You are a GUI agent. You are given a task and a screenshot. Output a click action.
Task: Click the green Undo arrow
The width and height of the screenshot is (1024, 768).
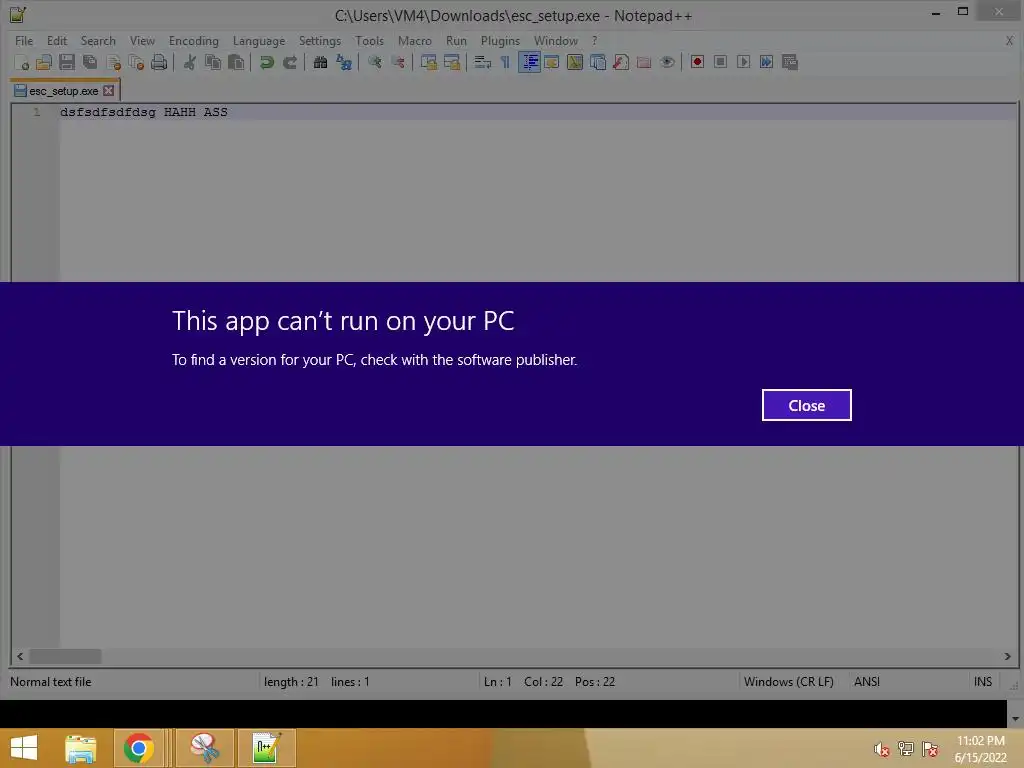[x=266, y=62]
